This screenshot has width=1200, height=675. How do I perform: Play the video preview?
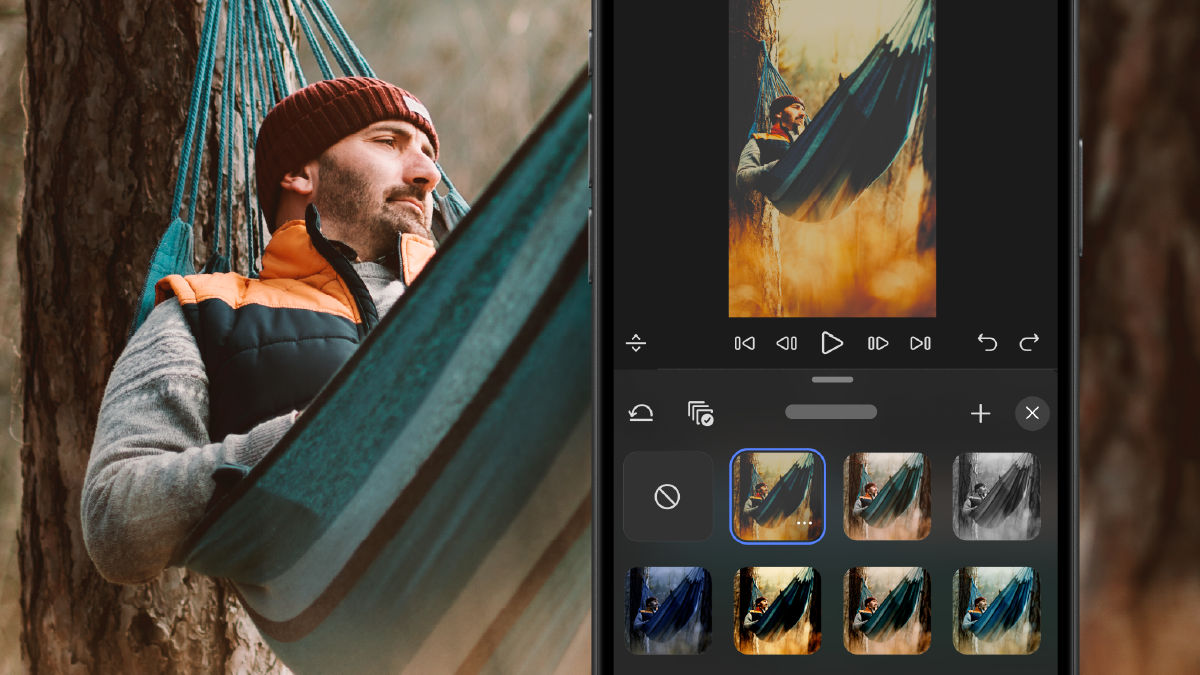tap(832, 343)
